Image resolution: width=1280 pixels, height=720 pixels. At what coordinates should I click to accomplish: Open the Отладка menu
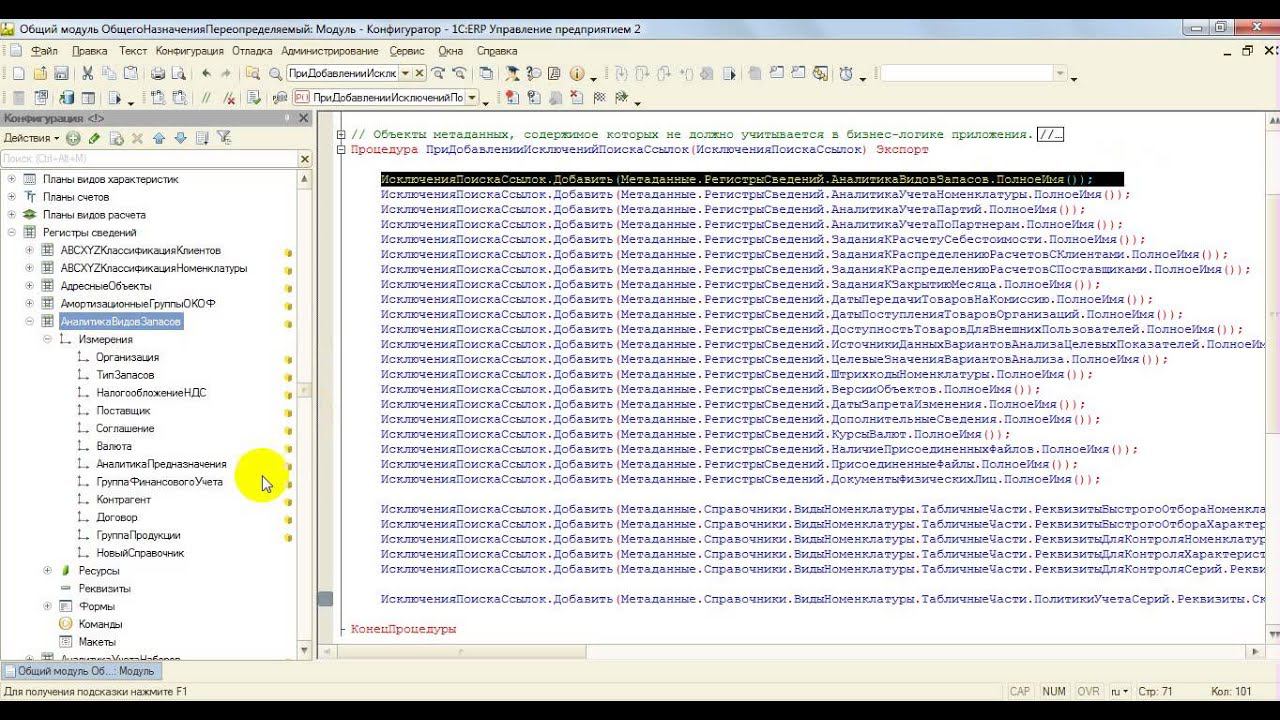click(x=252, y=51)
